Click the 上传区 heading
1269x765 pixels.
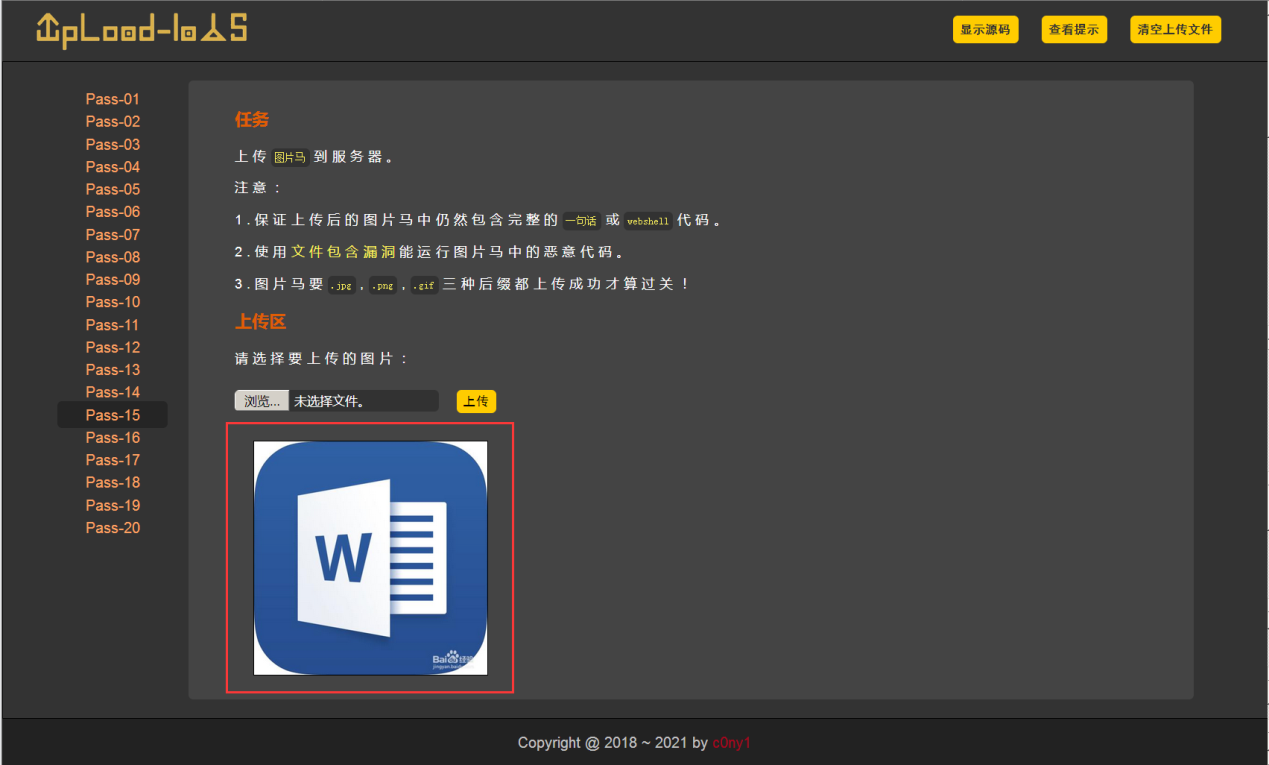261,322
